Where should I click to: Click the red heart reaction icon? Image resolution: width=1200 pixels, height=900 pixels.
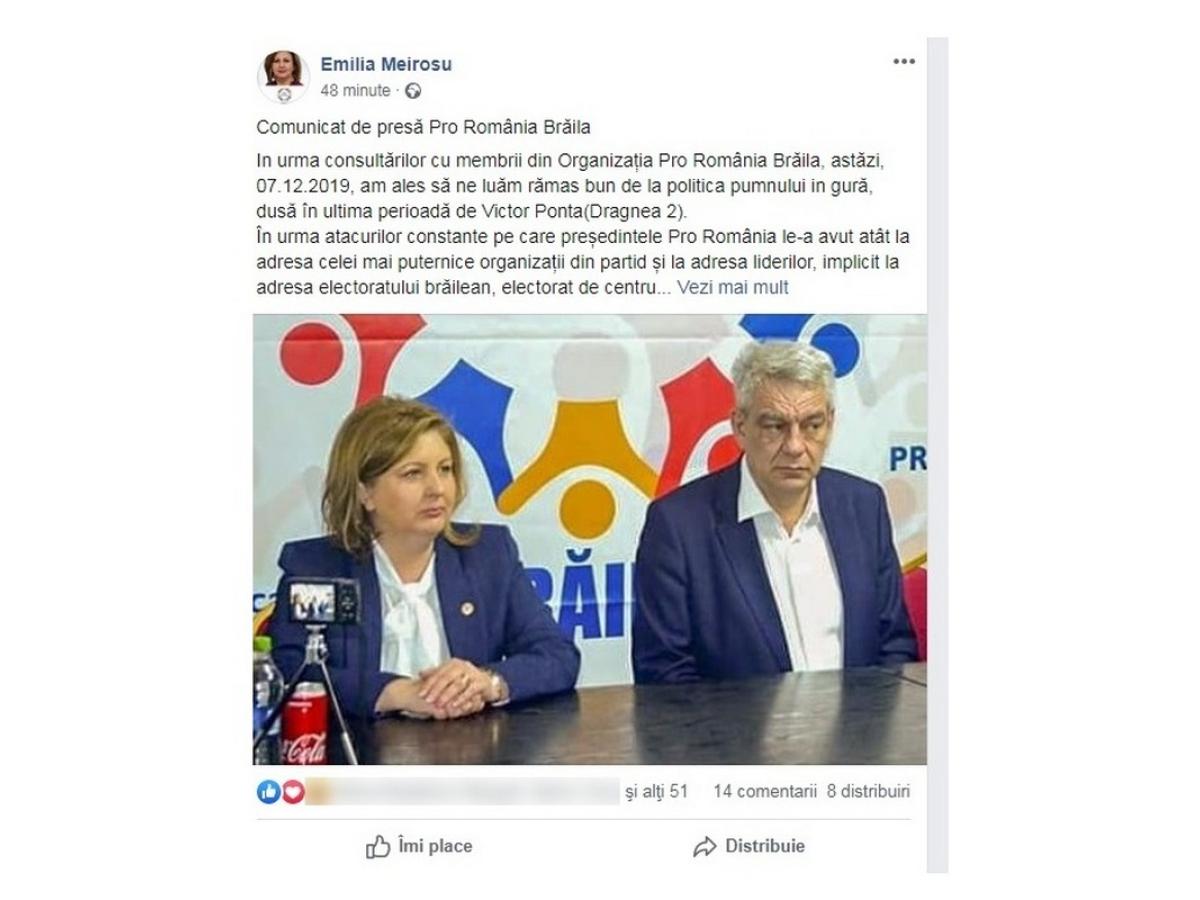click(x=292, y=792)
